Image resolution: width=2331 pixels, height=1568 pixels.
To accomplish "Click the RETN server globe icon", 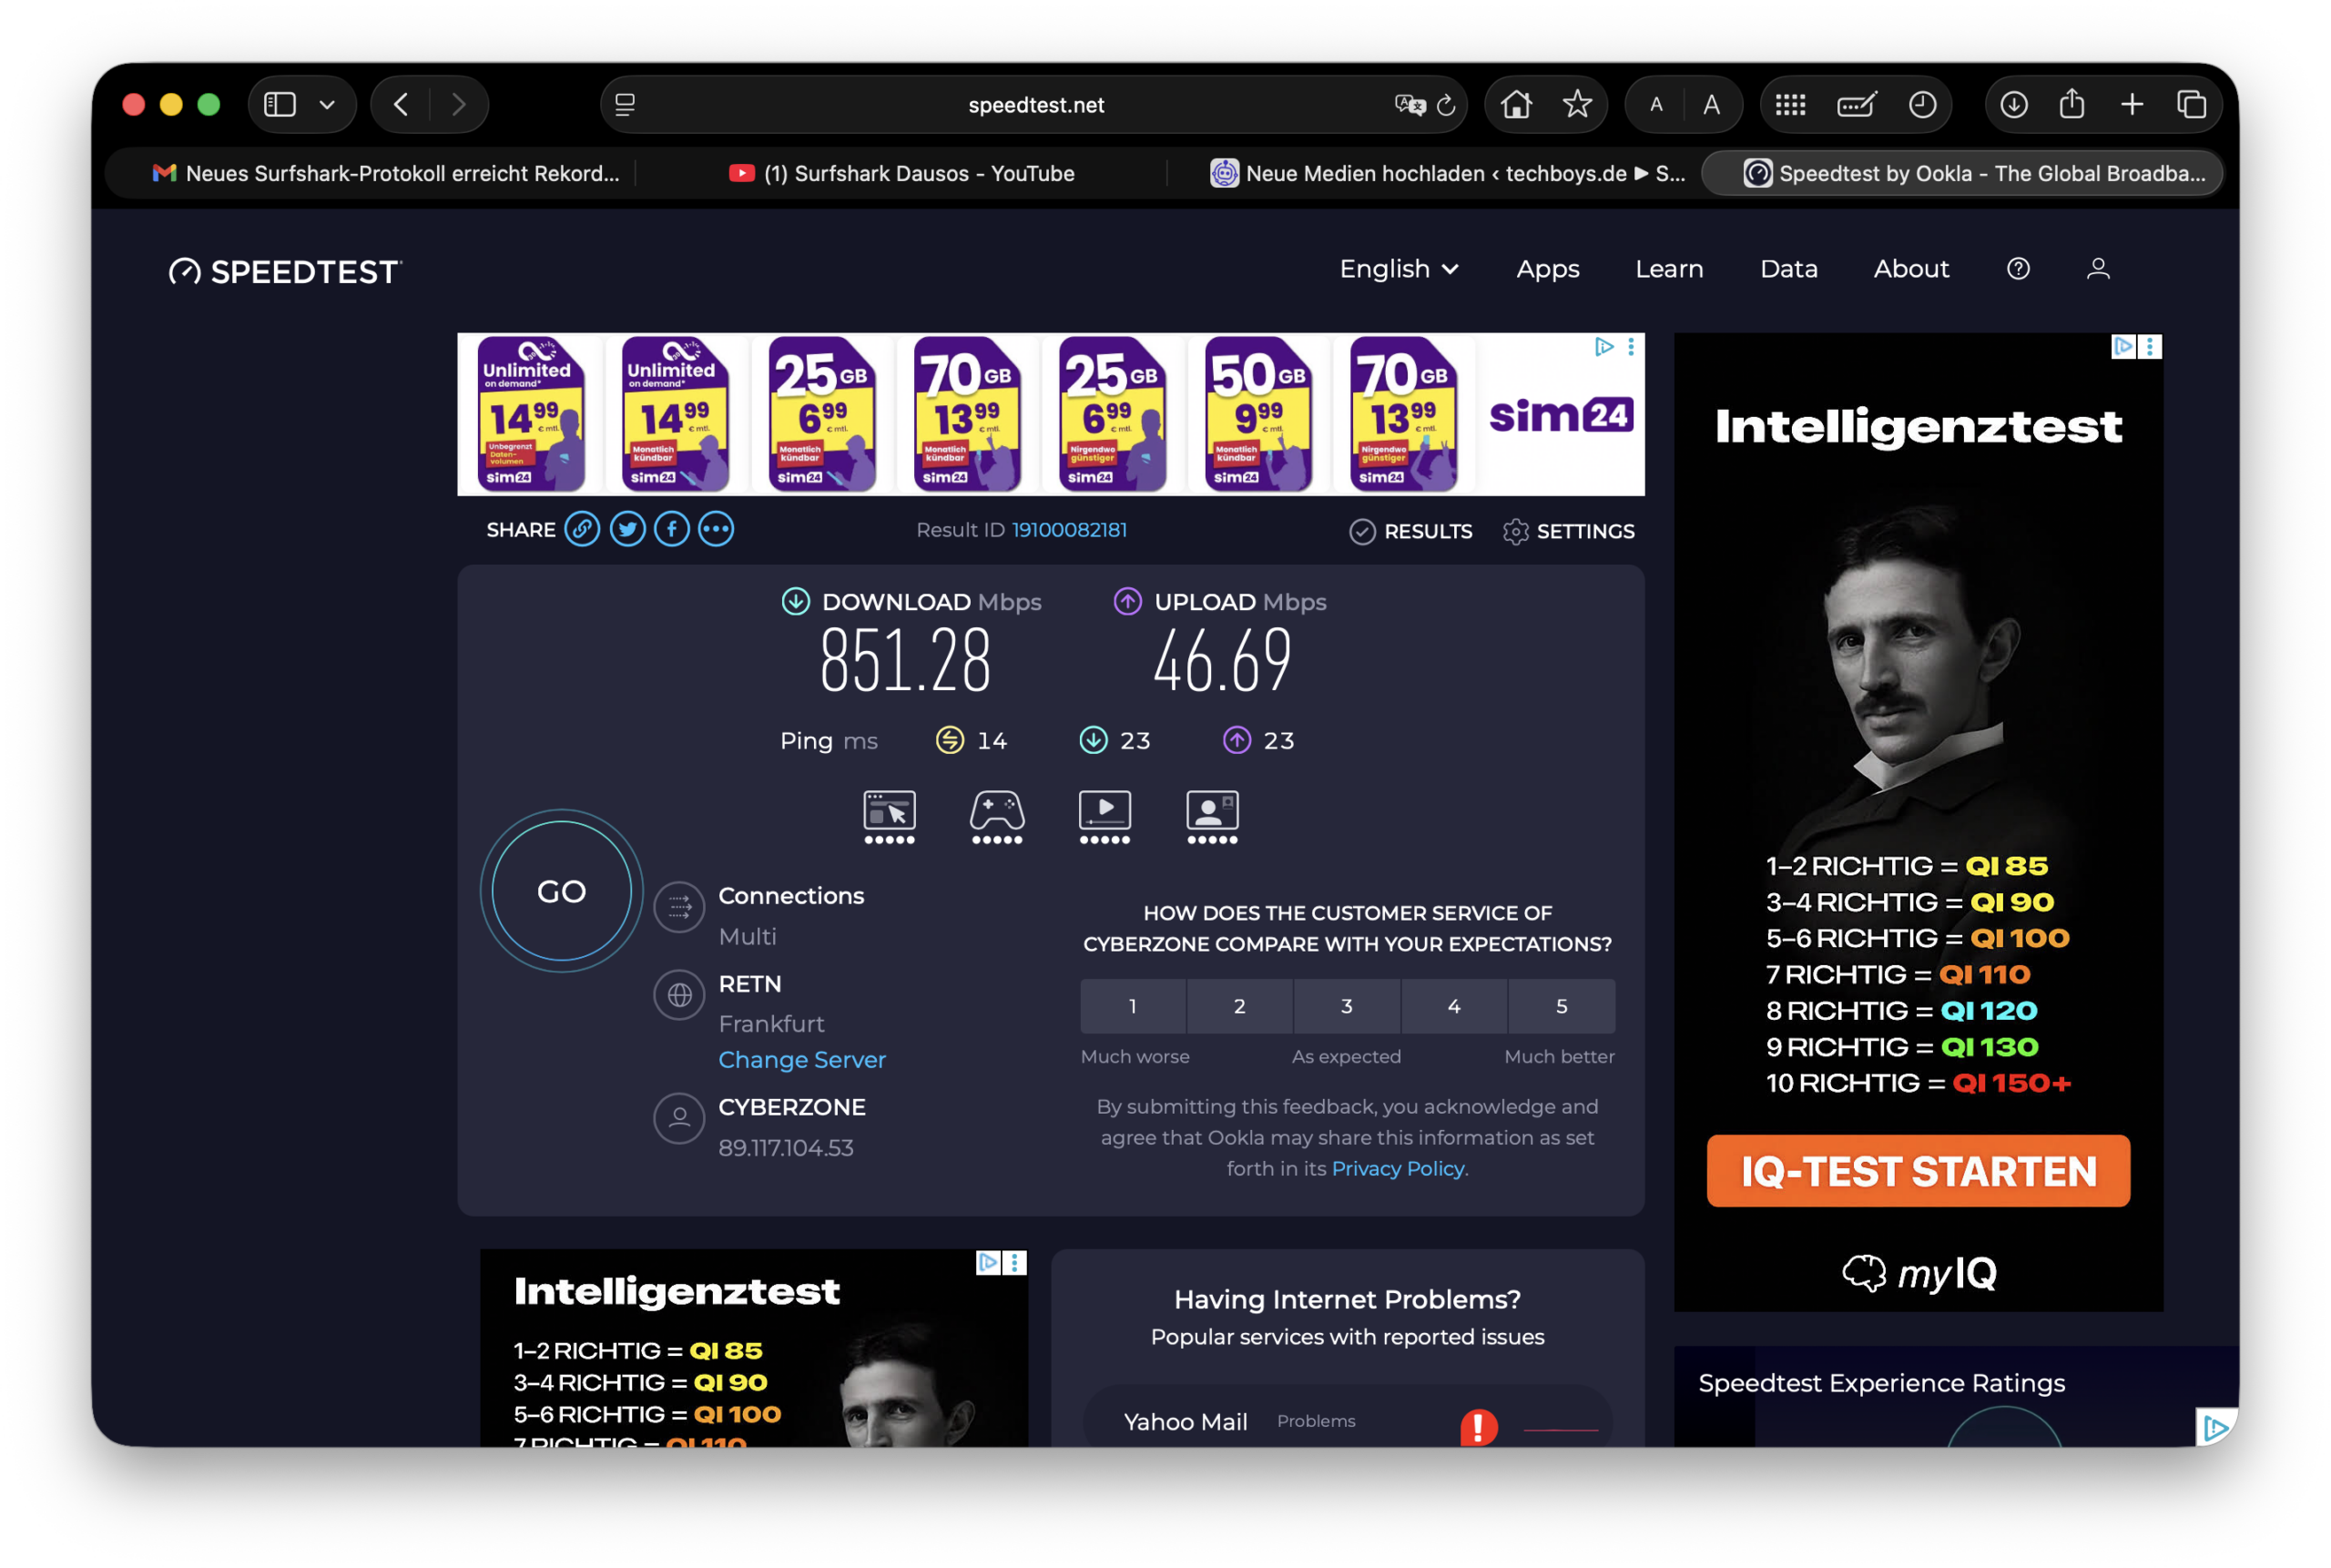I will click(679, 995).
